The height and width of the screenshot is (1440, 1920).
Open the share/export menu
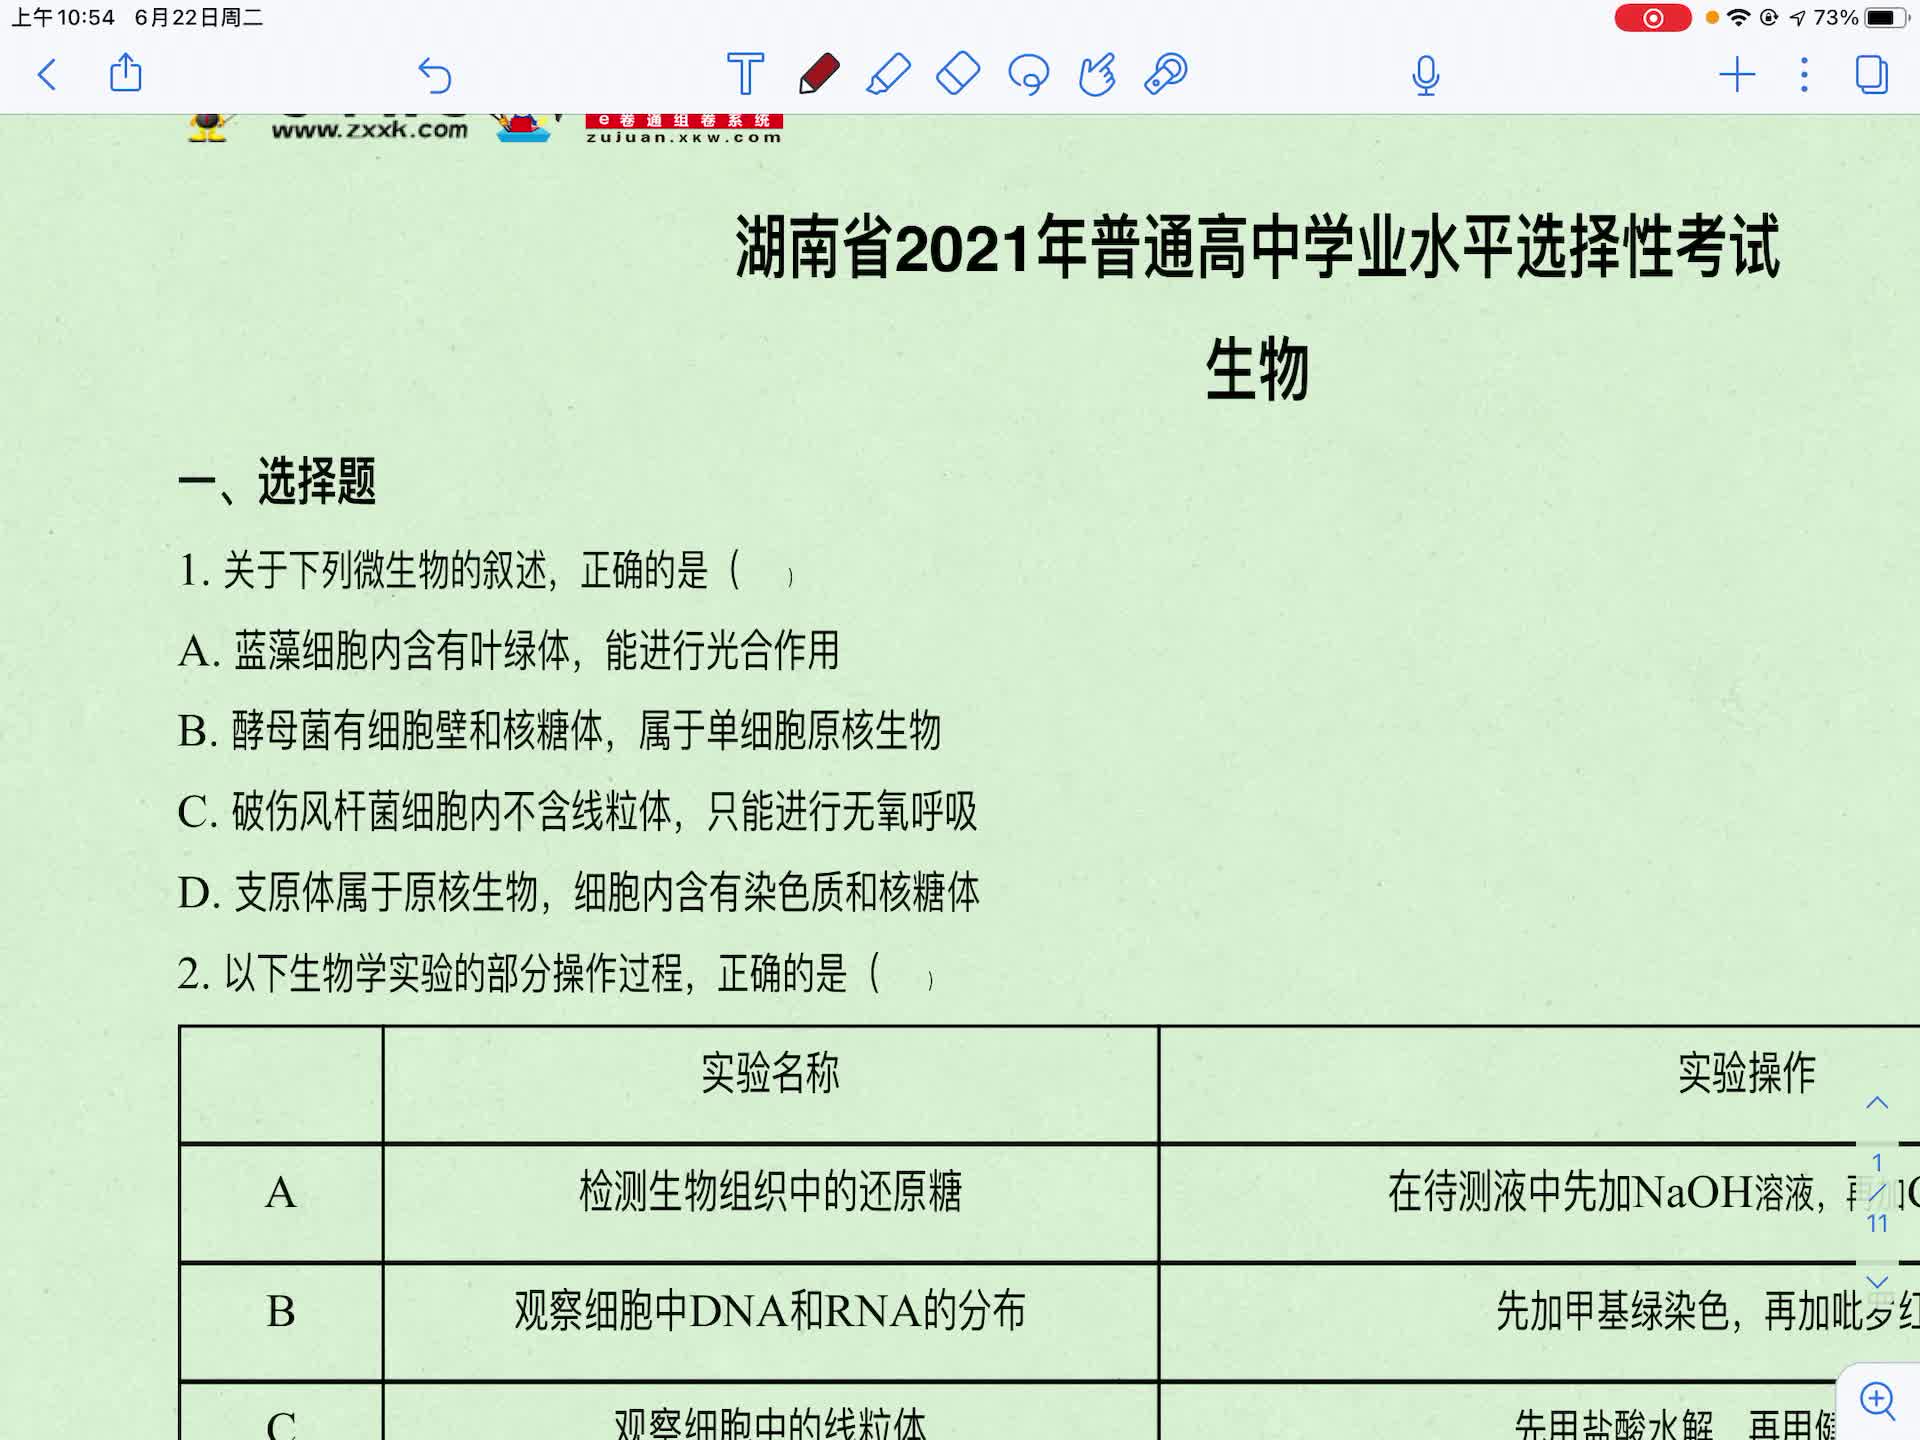(125, 73)
